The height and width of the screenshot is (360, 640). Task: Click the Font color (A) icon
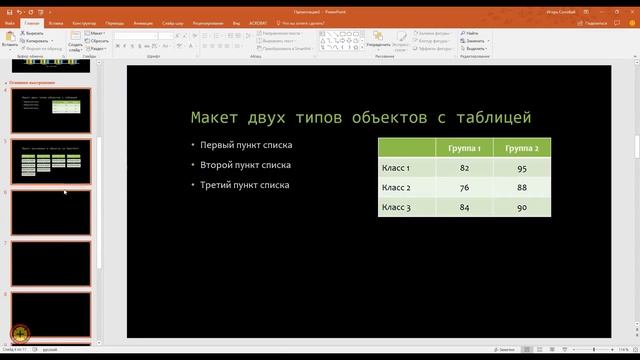pos(191,47)
